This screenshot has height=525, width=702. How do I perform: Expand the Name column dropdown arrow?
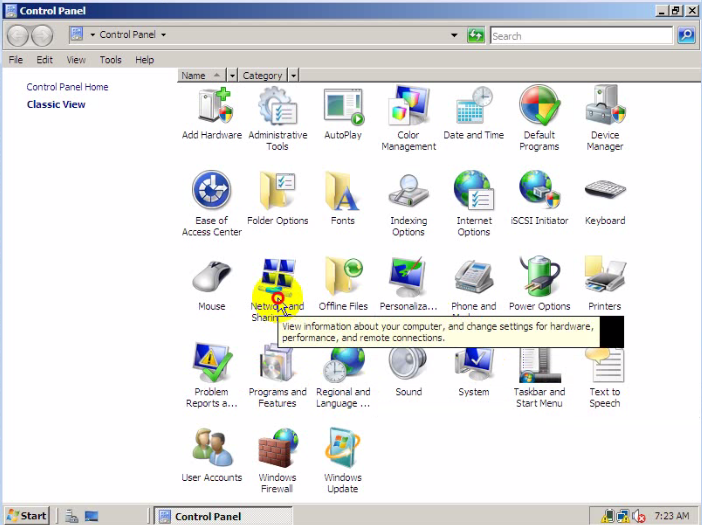(x=232, y=76)
